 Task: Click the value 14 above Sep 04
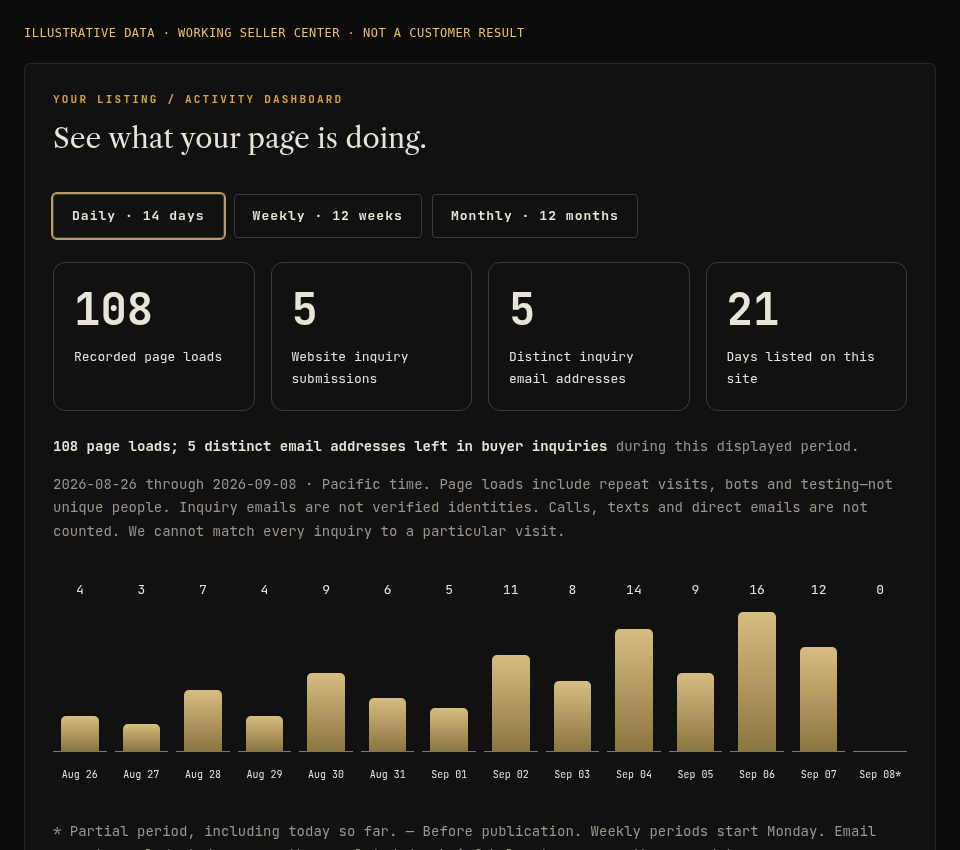[634, 590]
